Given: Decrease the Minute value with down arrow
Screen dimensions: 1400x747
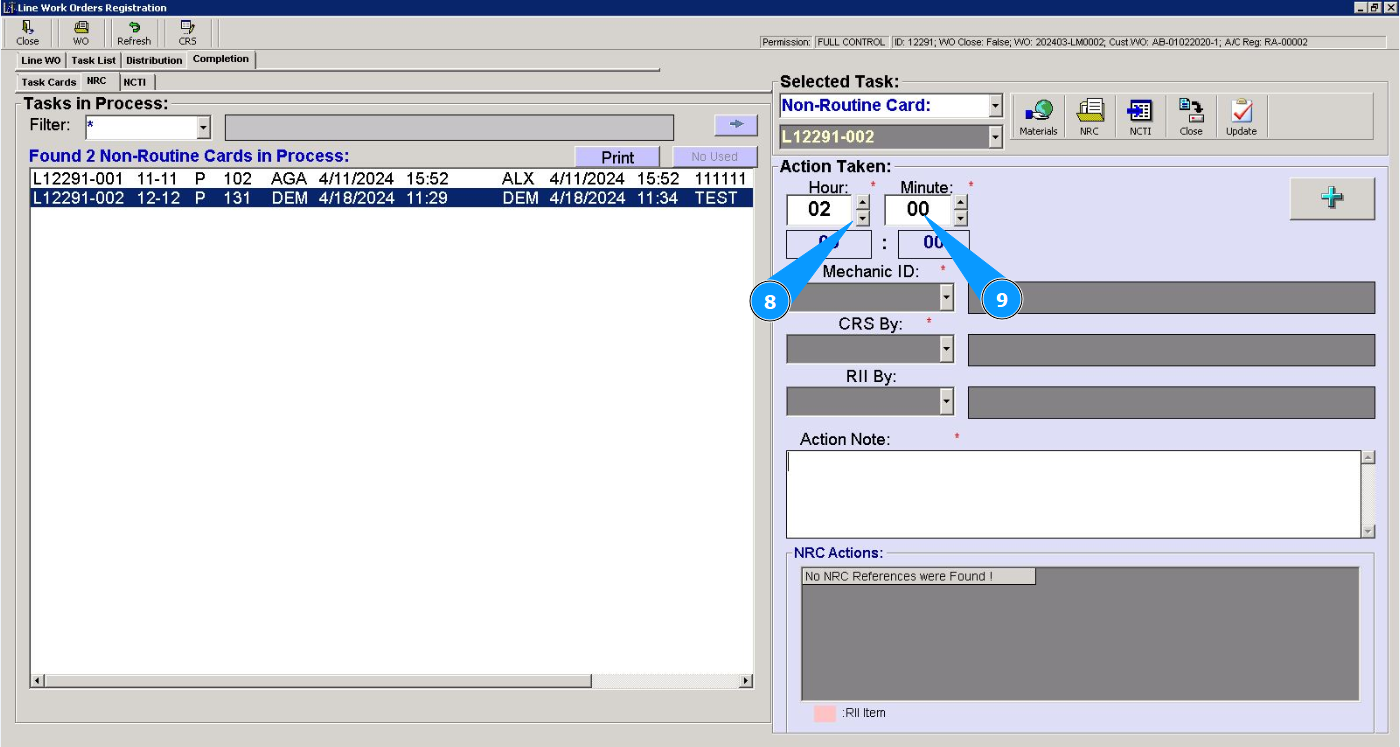Looking at the screenshot, I should 961,218.
